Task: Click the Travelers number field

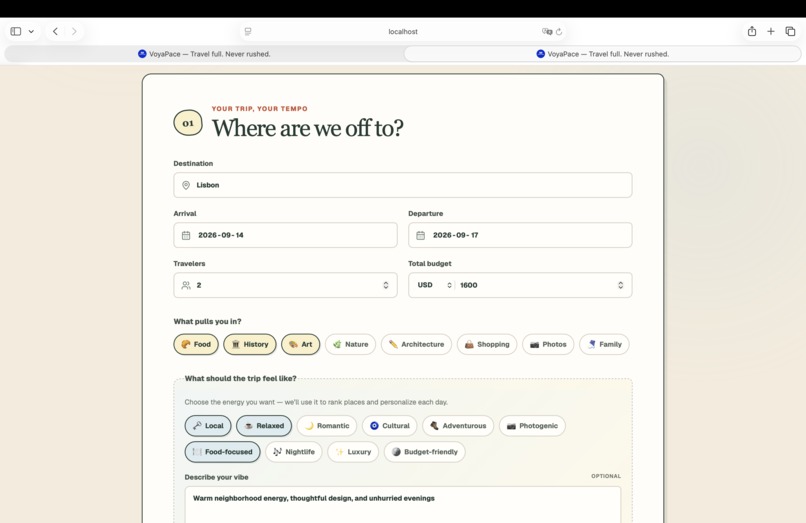Action: tap(285, 285)
